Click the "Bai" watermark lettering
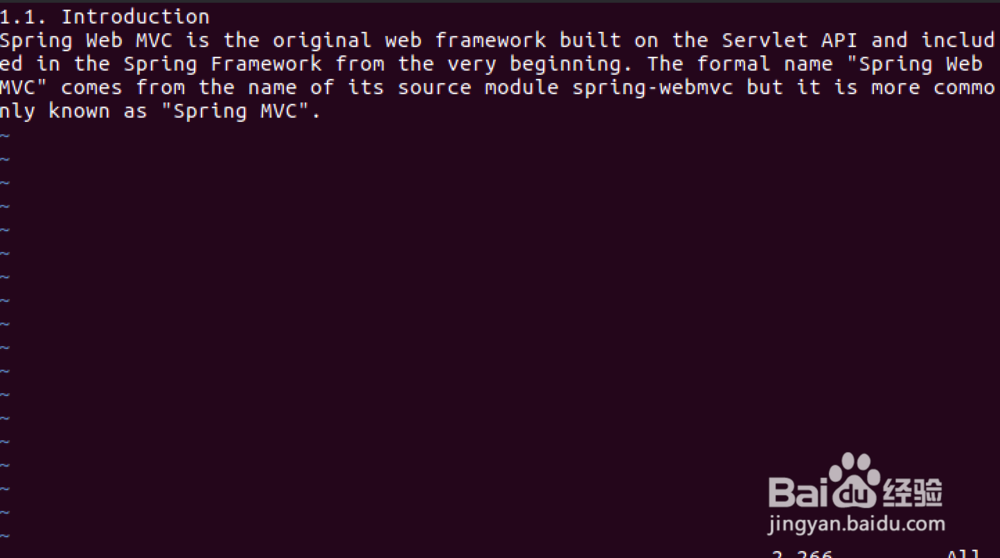Viewport: 1000px width, 558px height. pyautogui.click(x=797, y=492)
